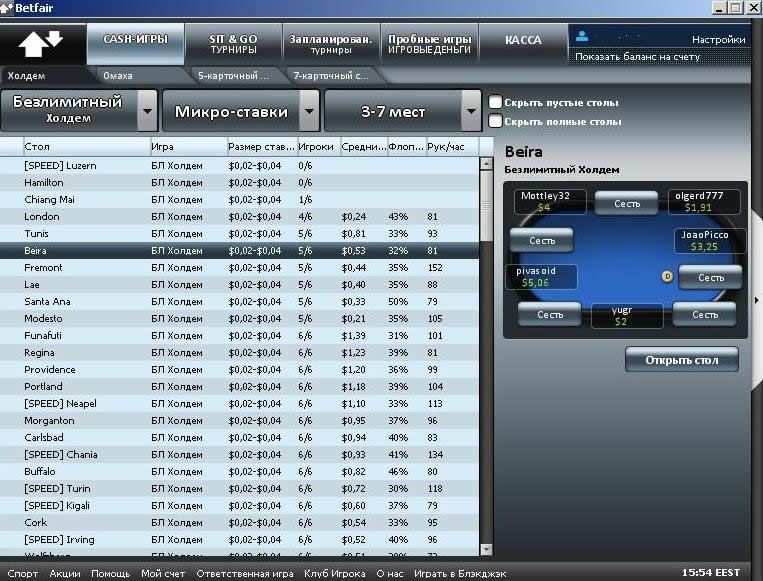Enable 'Скрыть полные столы' checkbox
Screen dimensions: 763x581
(495, 121)
